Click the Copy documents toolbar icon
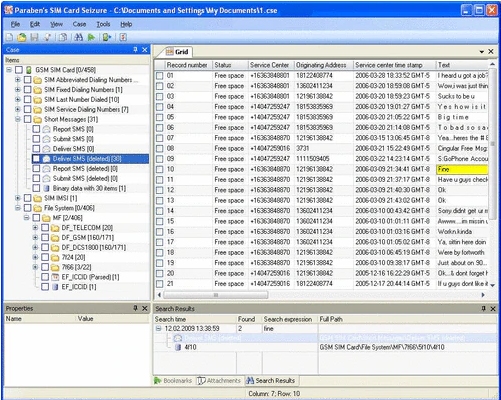Viewport: 501px width, 400px height. (x=63, y=37)
